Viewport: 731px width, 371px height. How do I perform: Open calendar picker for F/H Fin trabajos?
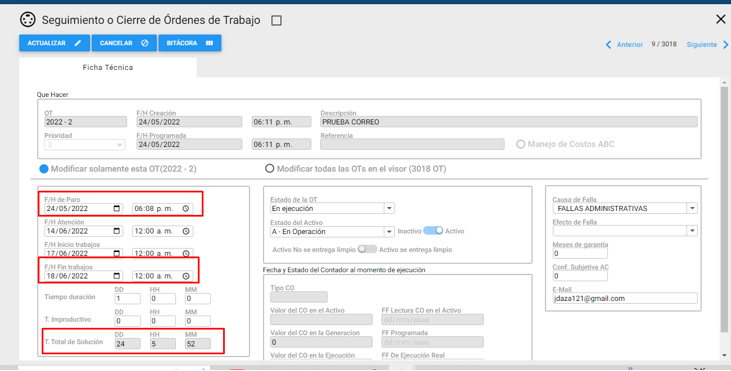coord(117,275)
